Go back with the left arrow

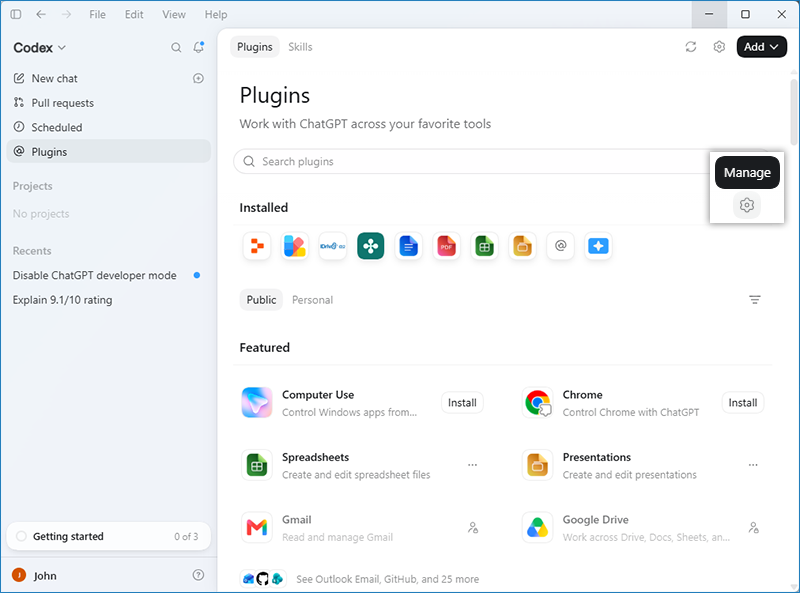41,14
